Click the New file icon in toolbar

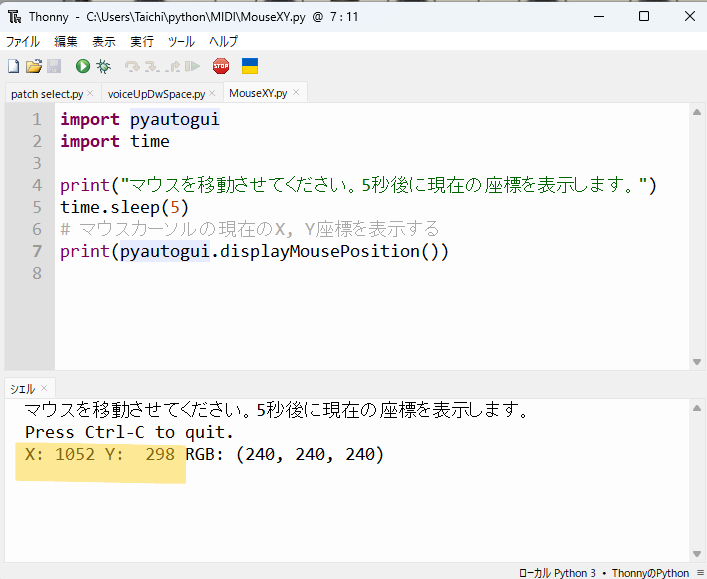pos(13,66)
